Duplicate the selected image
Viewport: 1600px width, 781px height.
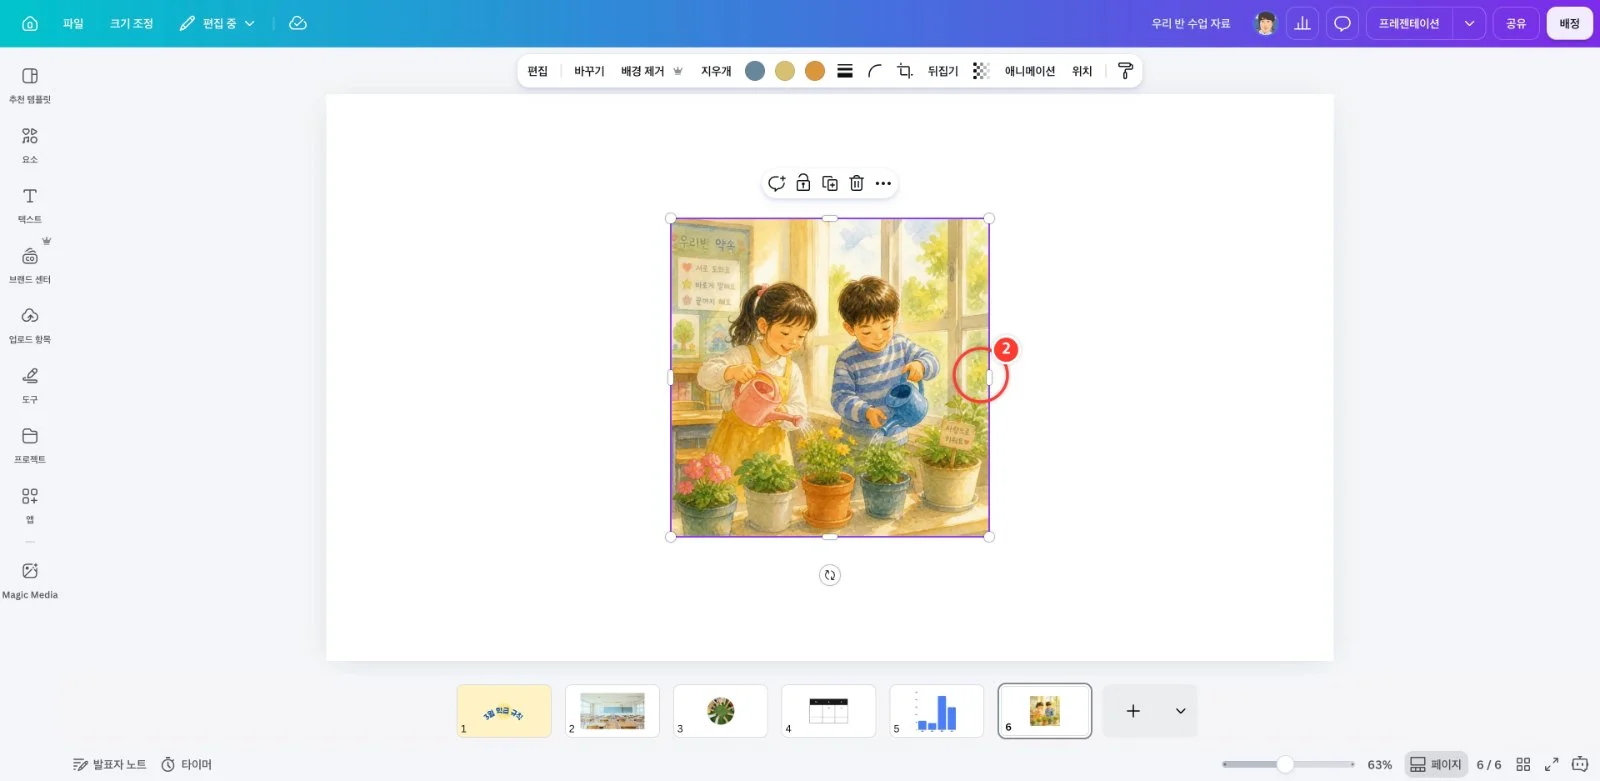click(x=830, y=183)
